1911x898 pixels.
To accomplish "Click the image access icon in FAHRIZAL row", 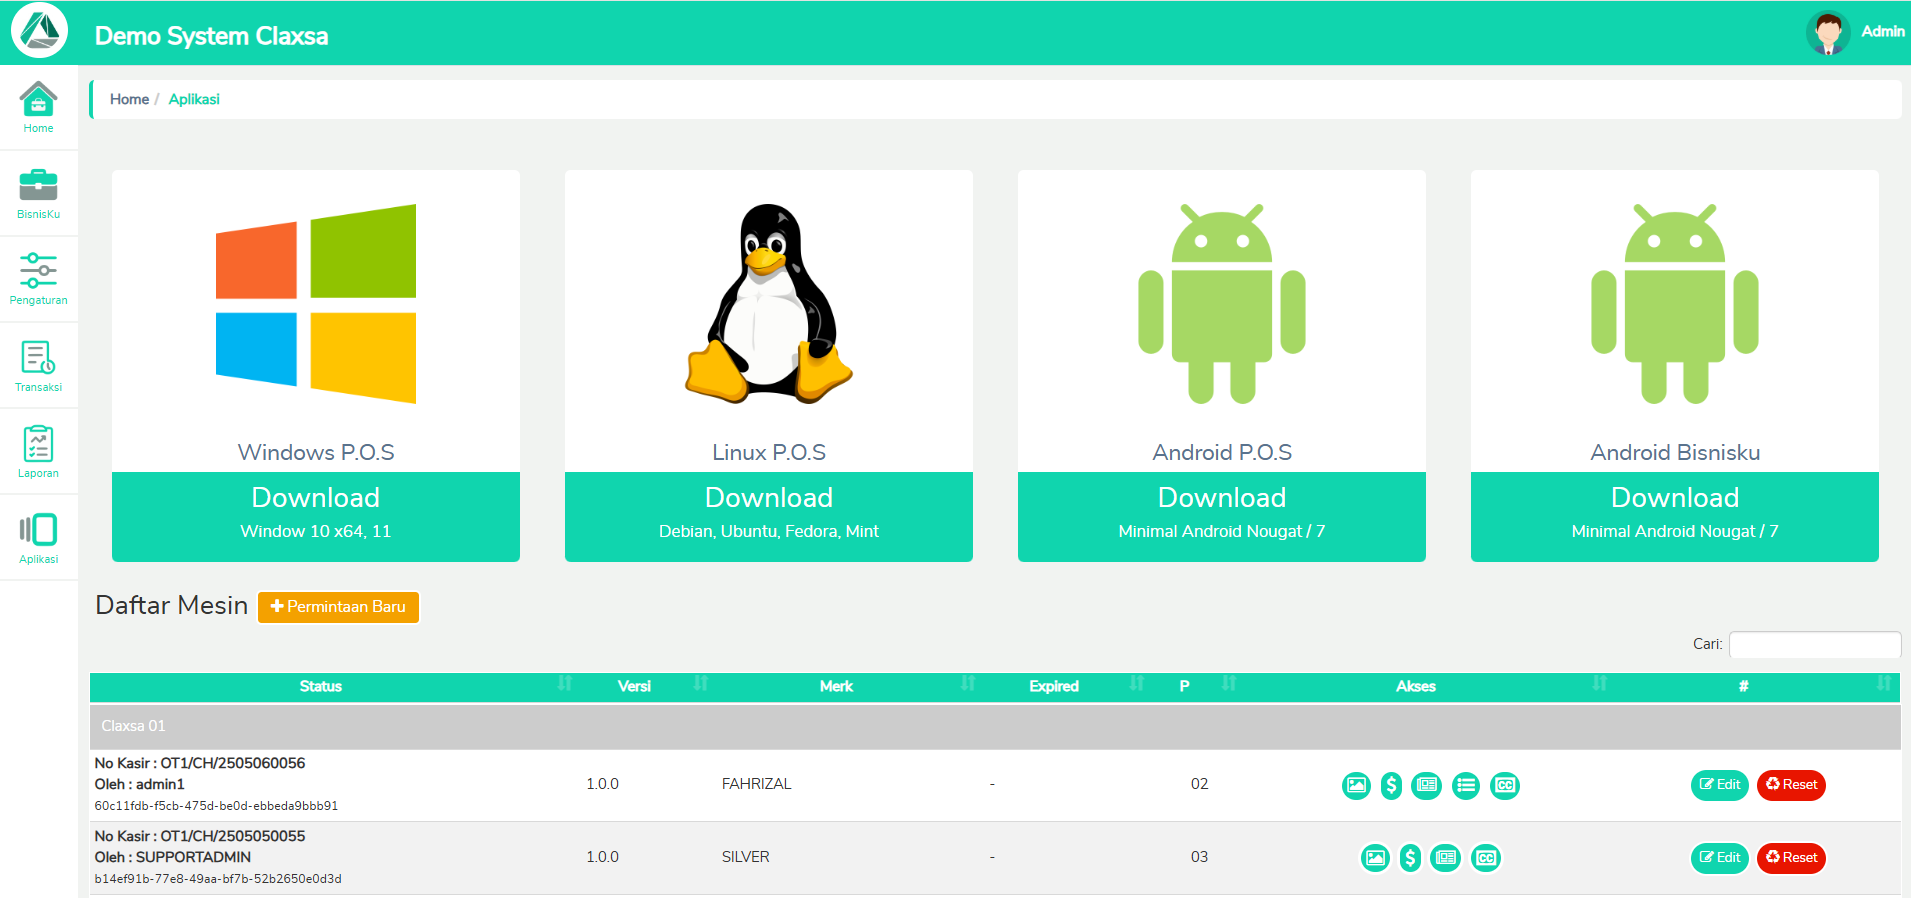I will pyautogui.click(x=1356, y=786).
